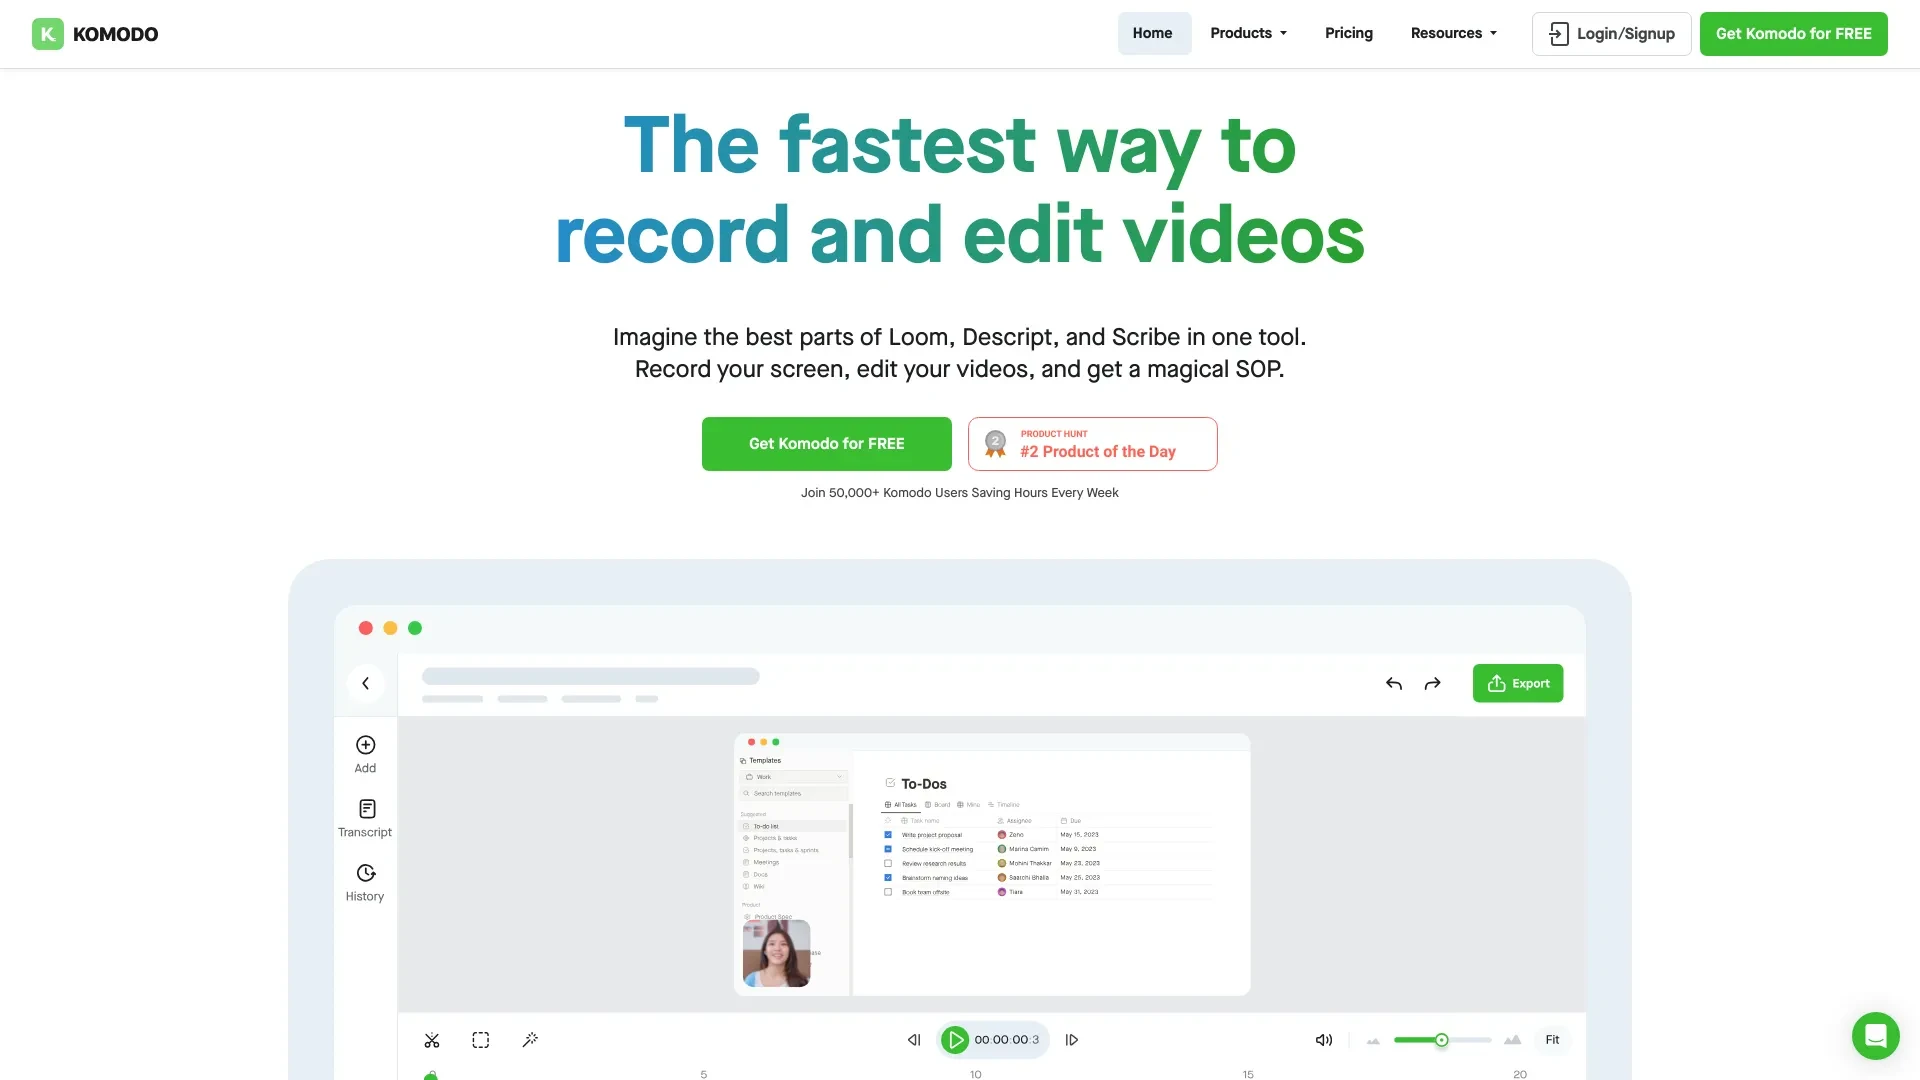This screenshot has width=1920, height=1080.
Task: Select the Home menu item
Action: coord(1151,33)
